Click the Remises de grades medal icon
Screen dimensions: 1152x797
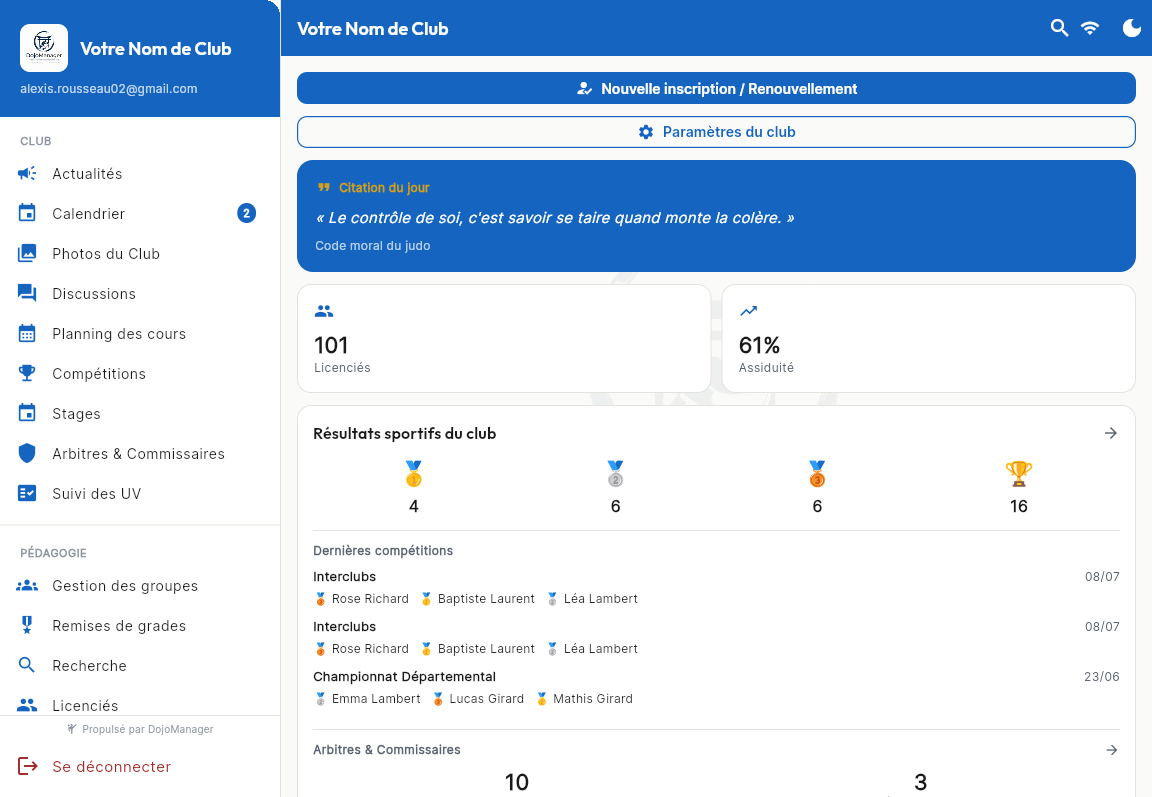pyautogui.click(x=27, y=625)
